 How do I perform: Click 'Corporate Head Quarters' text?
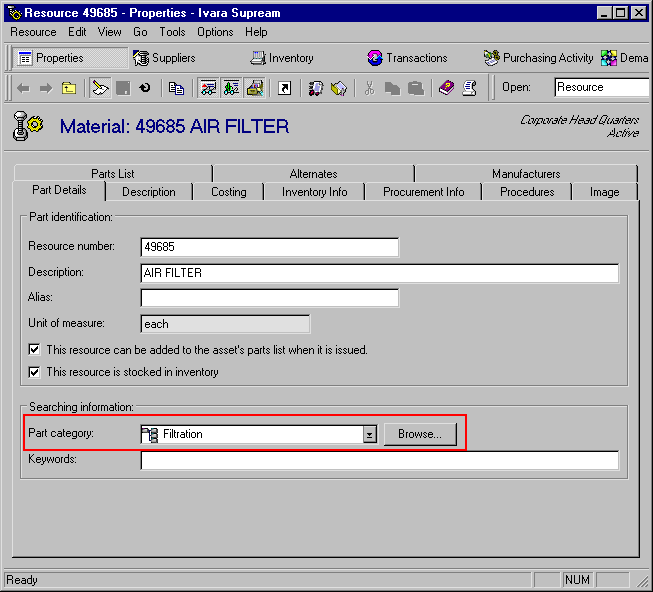tap(579, 120)
